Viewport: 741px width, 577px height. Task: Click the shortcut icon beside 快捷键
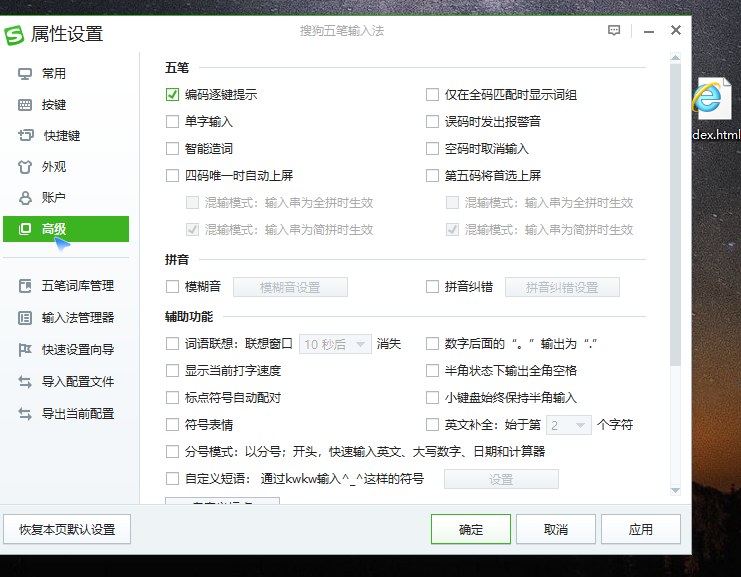(26, 136)
